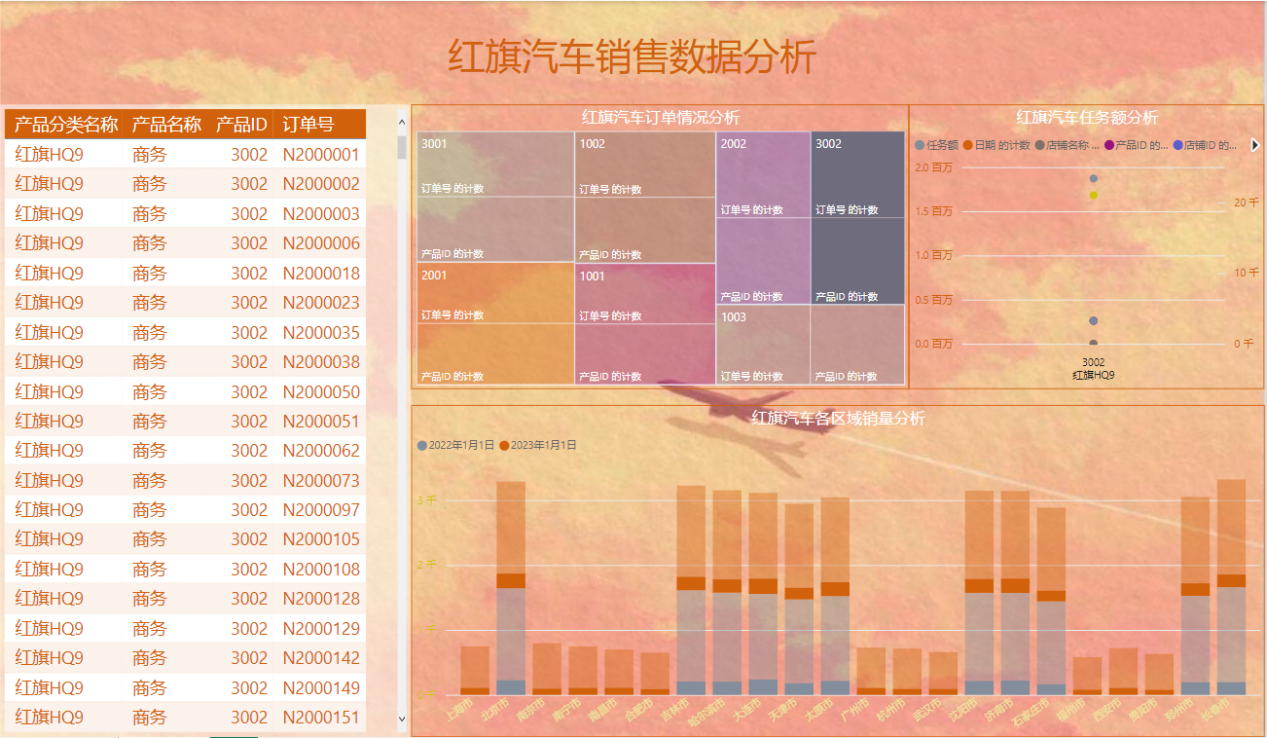Select the order number cell N2000105

(320, 539)
